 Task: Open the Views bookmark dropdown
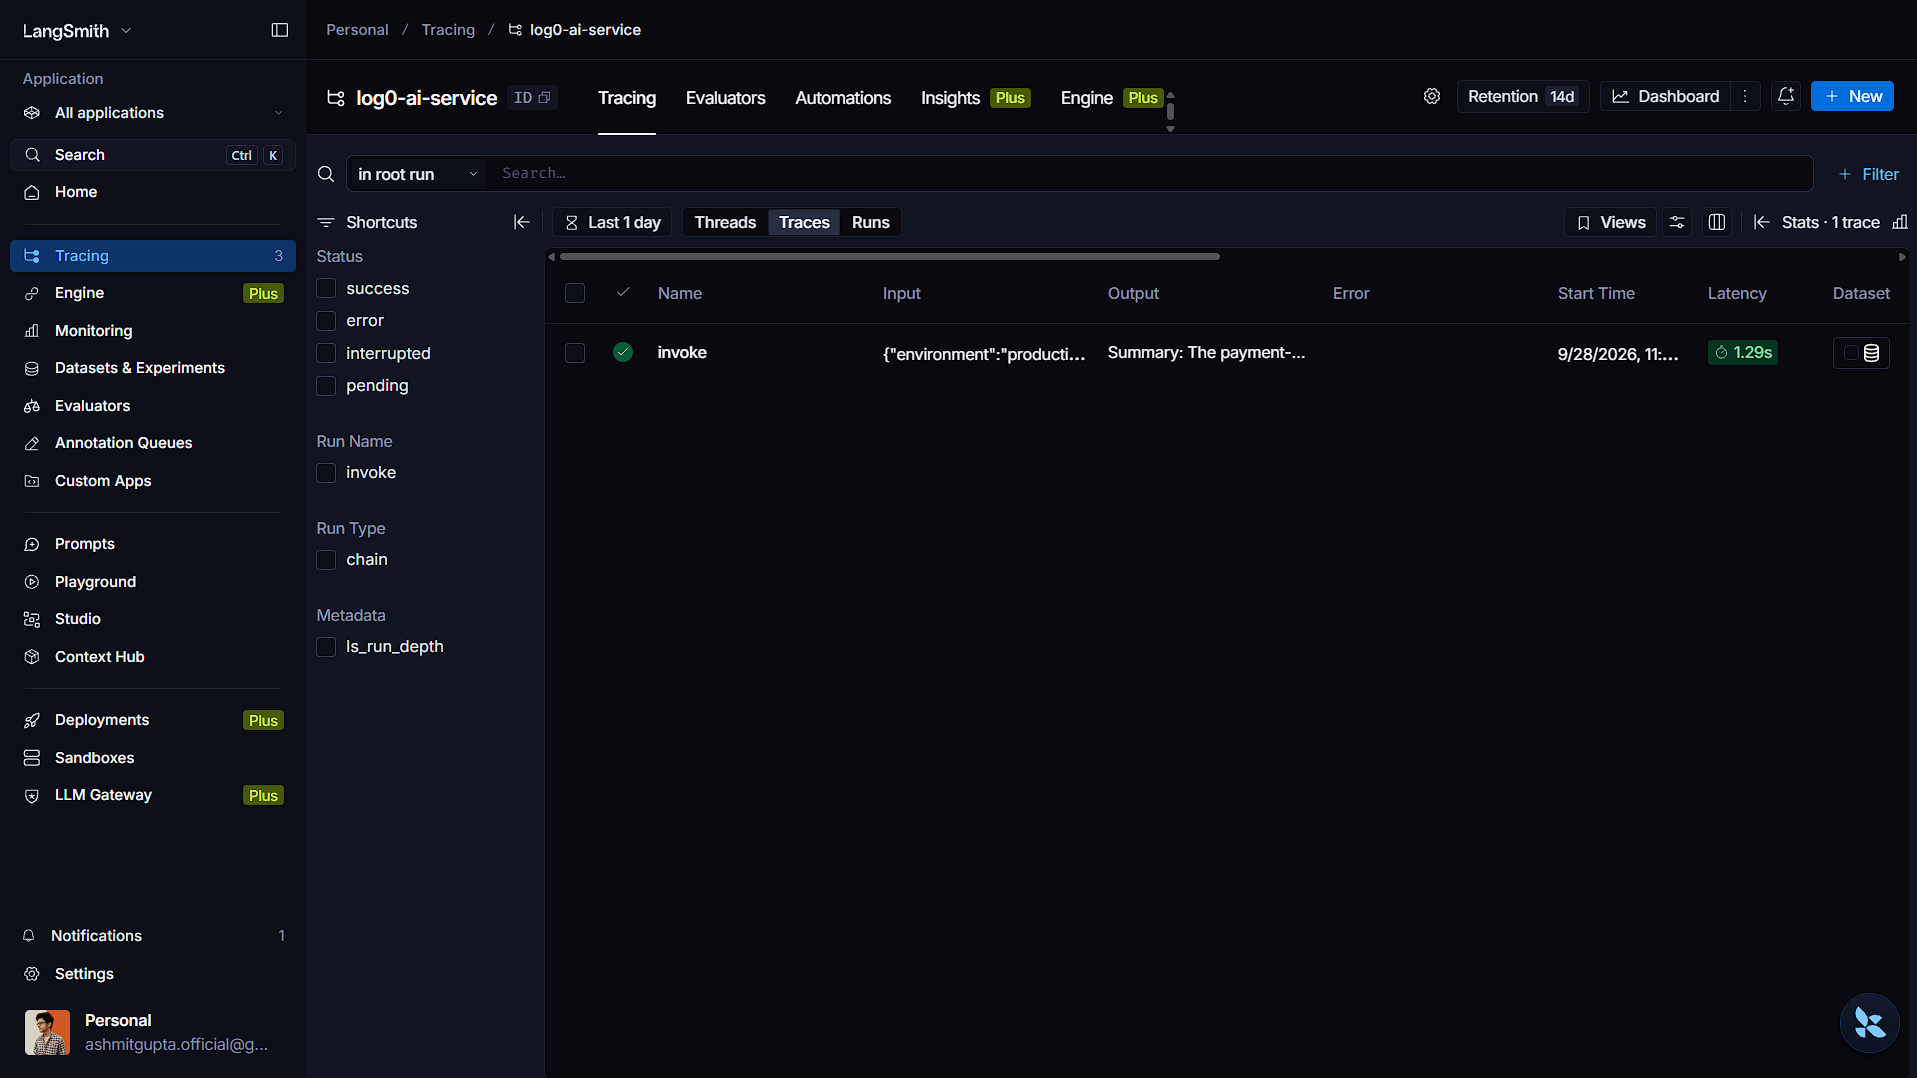click(x=1610, y=222)
